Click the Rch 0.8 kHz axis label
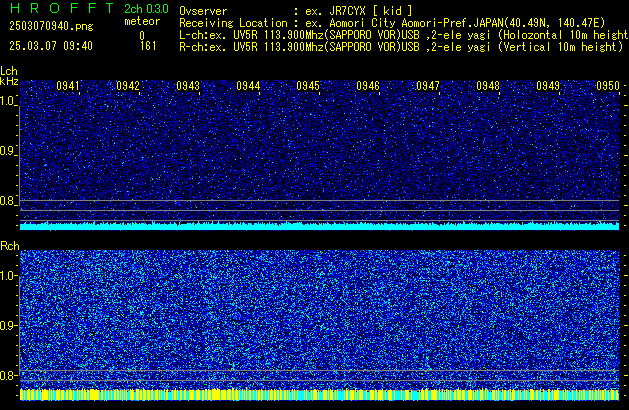The image size is (629, 410). pyautogui.click(x=8, y=375)
